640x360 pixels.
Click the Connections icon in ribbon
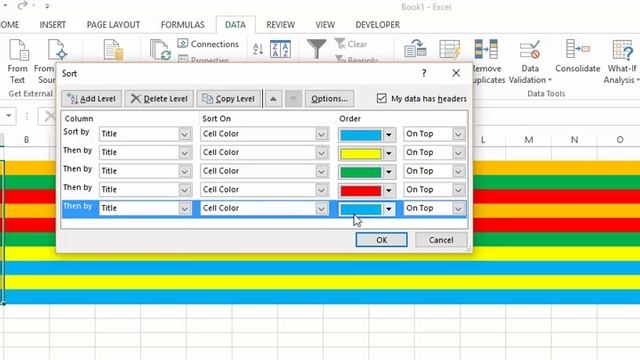pyautogui.click(x=182, y=44)
